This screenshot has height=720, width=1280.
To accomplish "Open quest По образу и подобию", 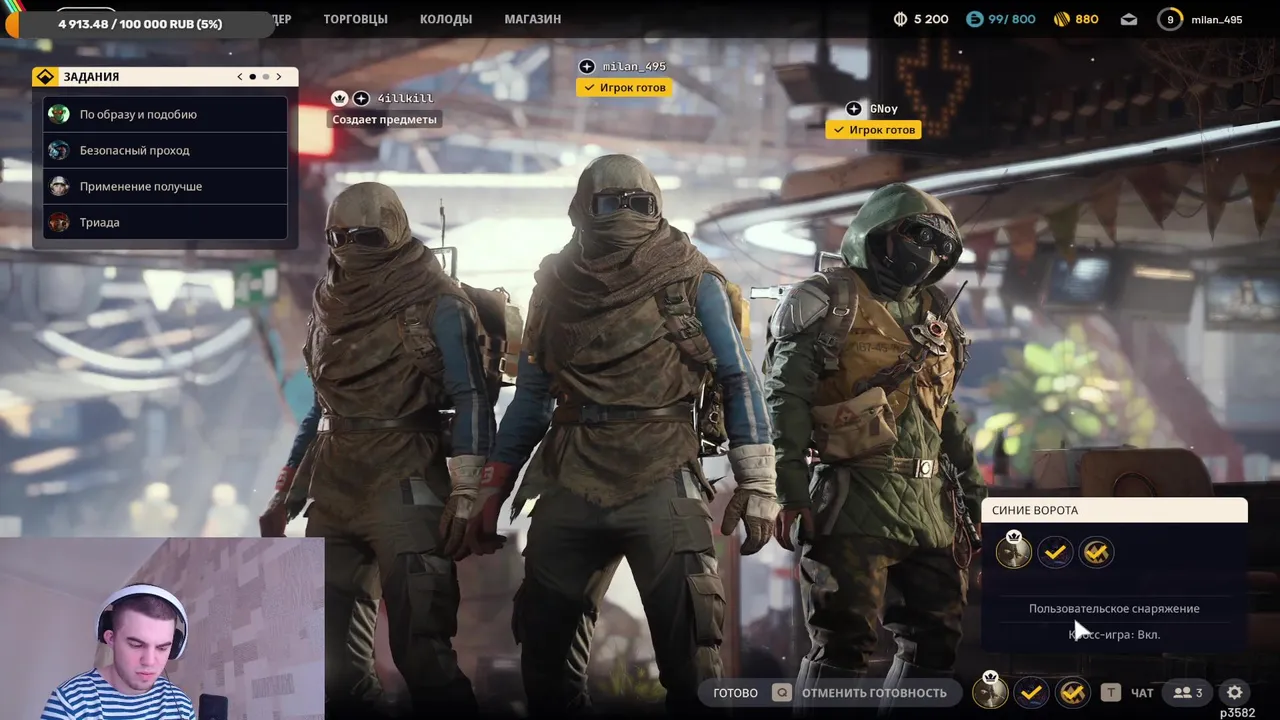I will point(165,114).
